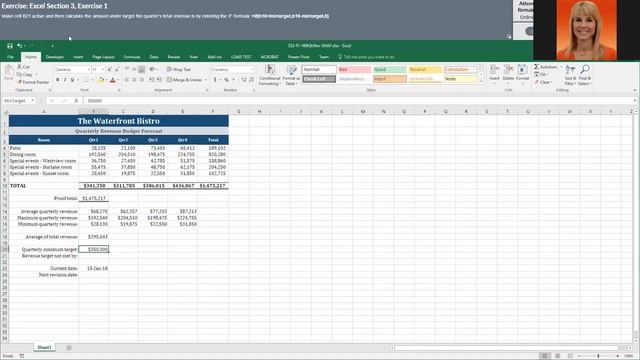Click the Cut scissors icon
Viewport: 640px width, 360px height.
pos(19,66)
